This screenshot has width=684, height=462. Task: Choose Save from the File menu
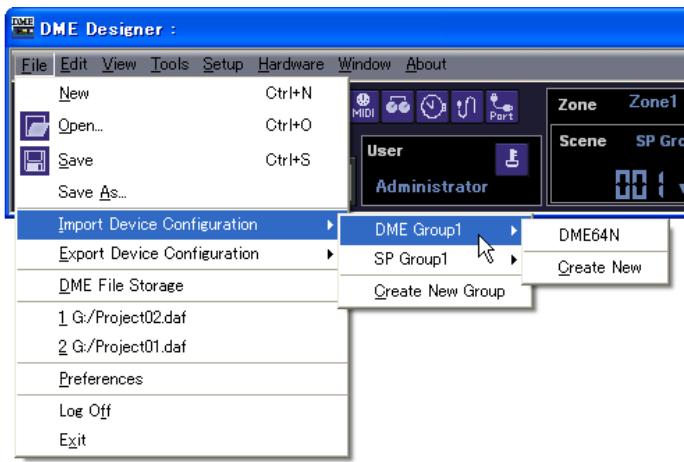coord(182,160)
